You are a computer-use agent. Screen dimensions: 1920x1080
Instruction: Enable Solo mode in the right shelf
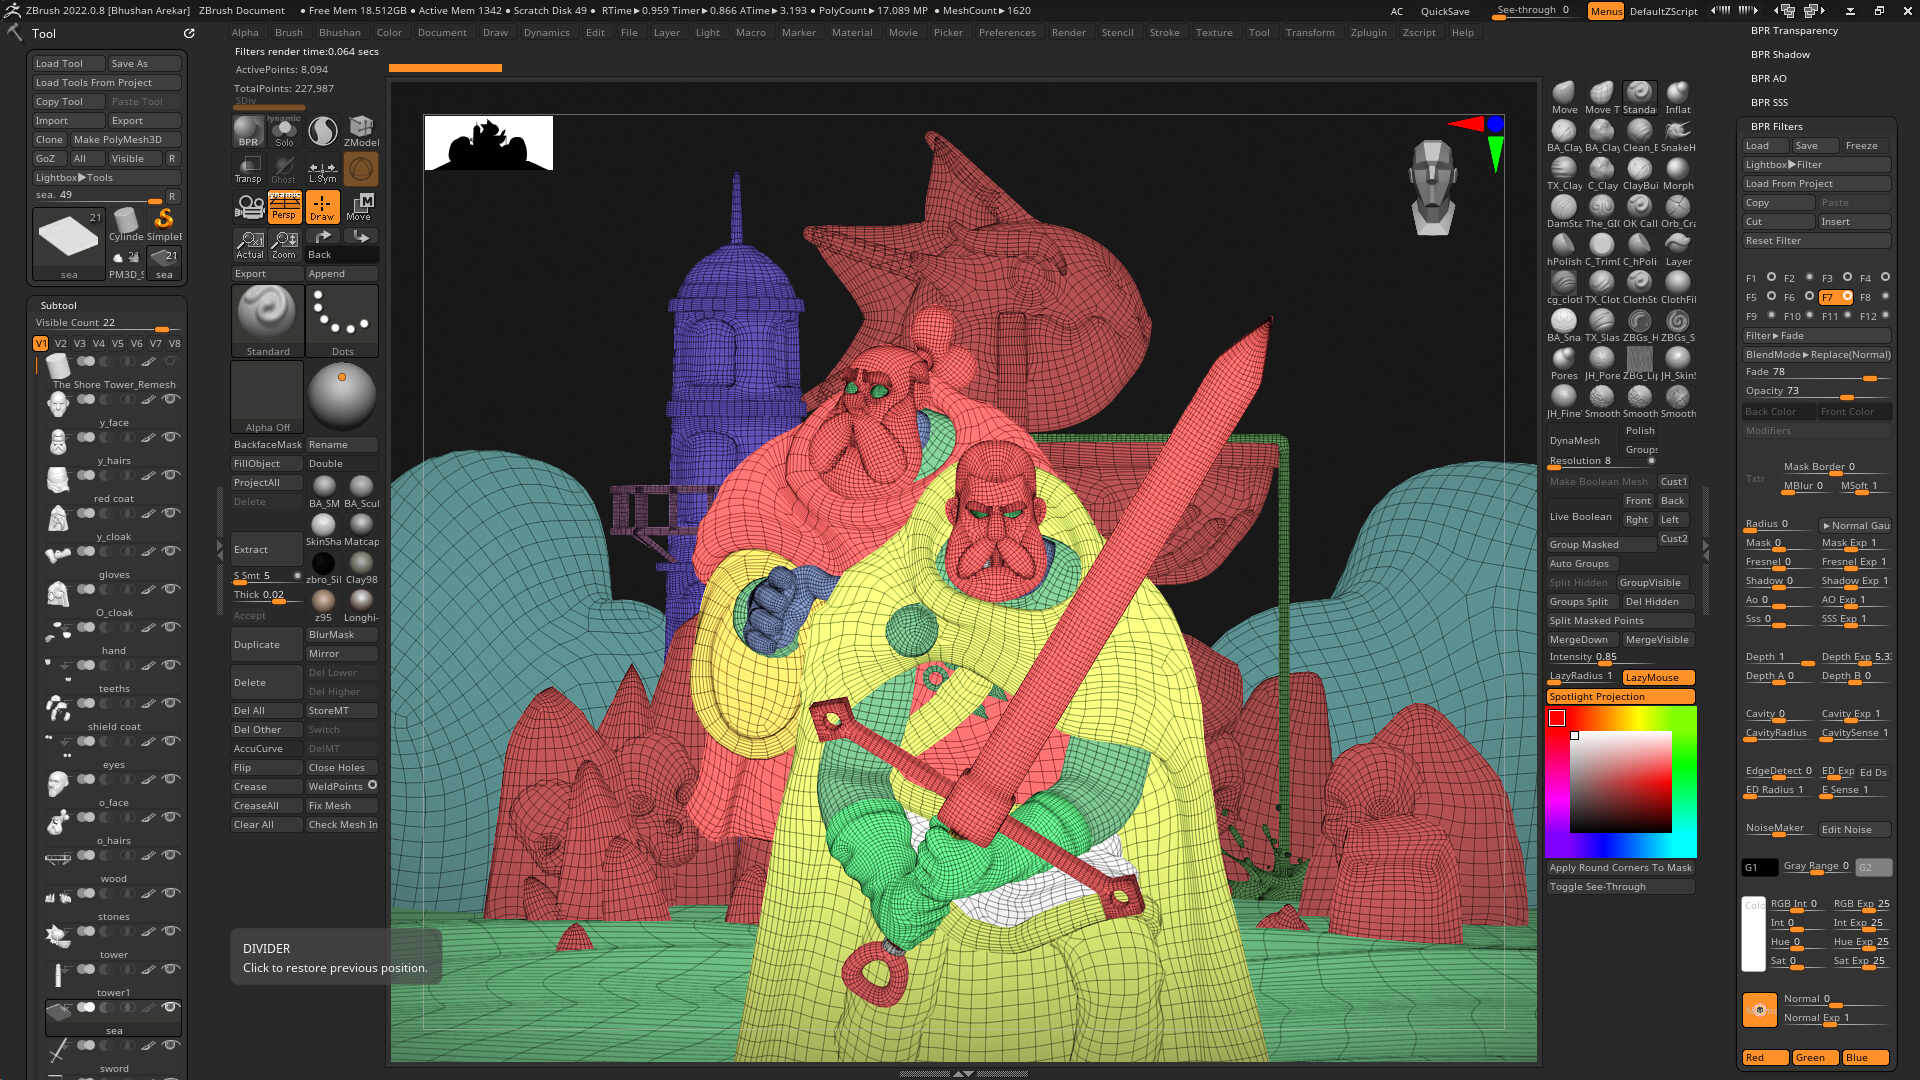point(284,131)
